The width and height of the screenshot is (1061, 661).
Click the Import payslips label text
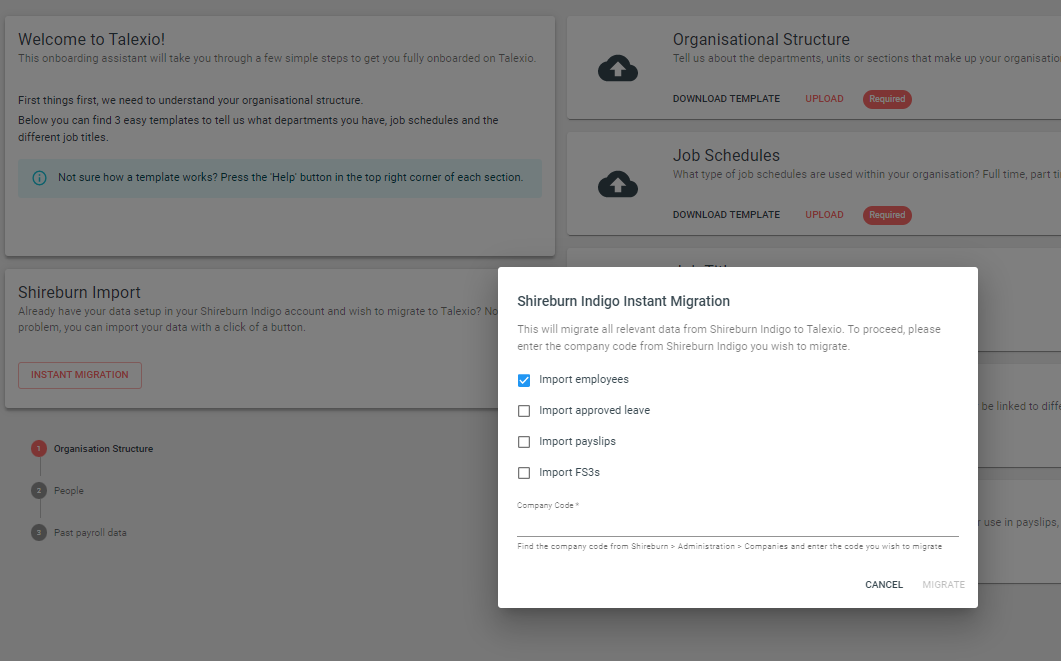pos(577,441)
